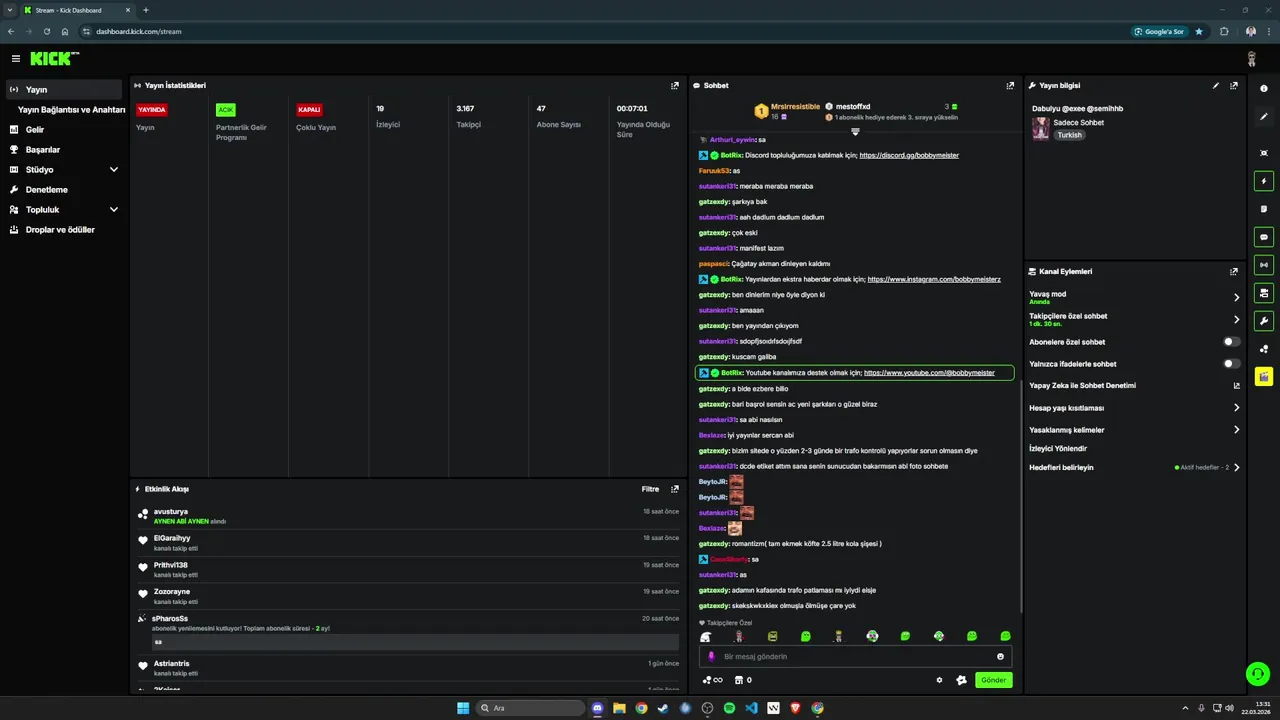The image size is (1280, 720).
Task: Click the user avatar at top right
Action: (1251, 59)
